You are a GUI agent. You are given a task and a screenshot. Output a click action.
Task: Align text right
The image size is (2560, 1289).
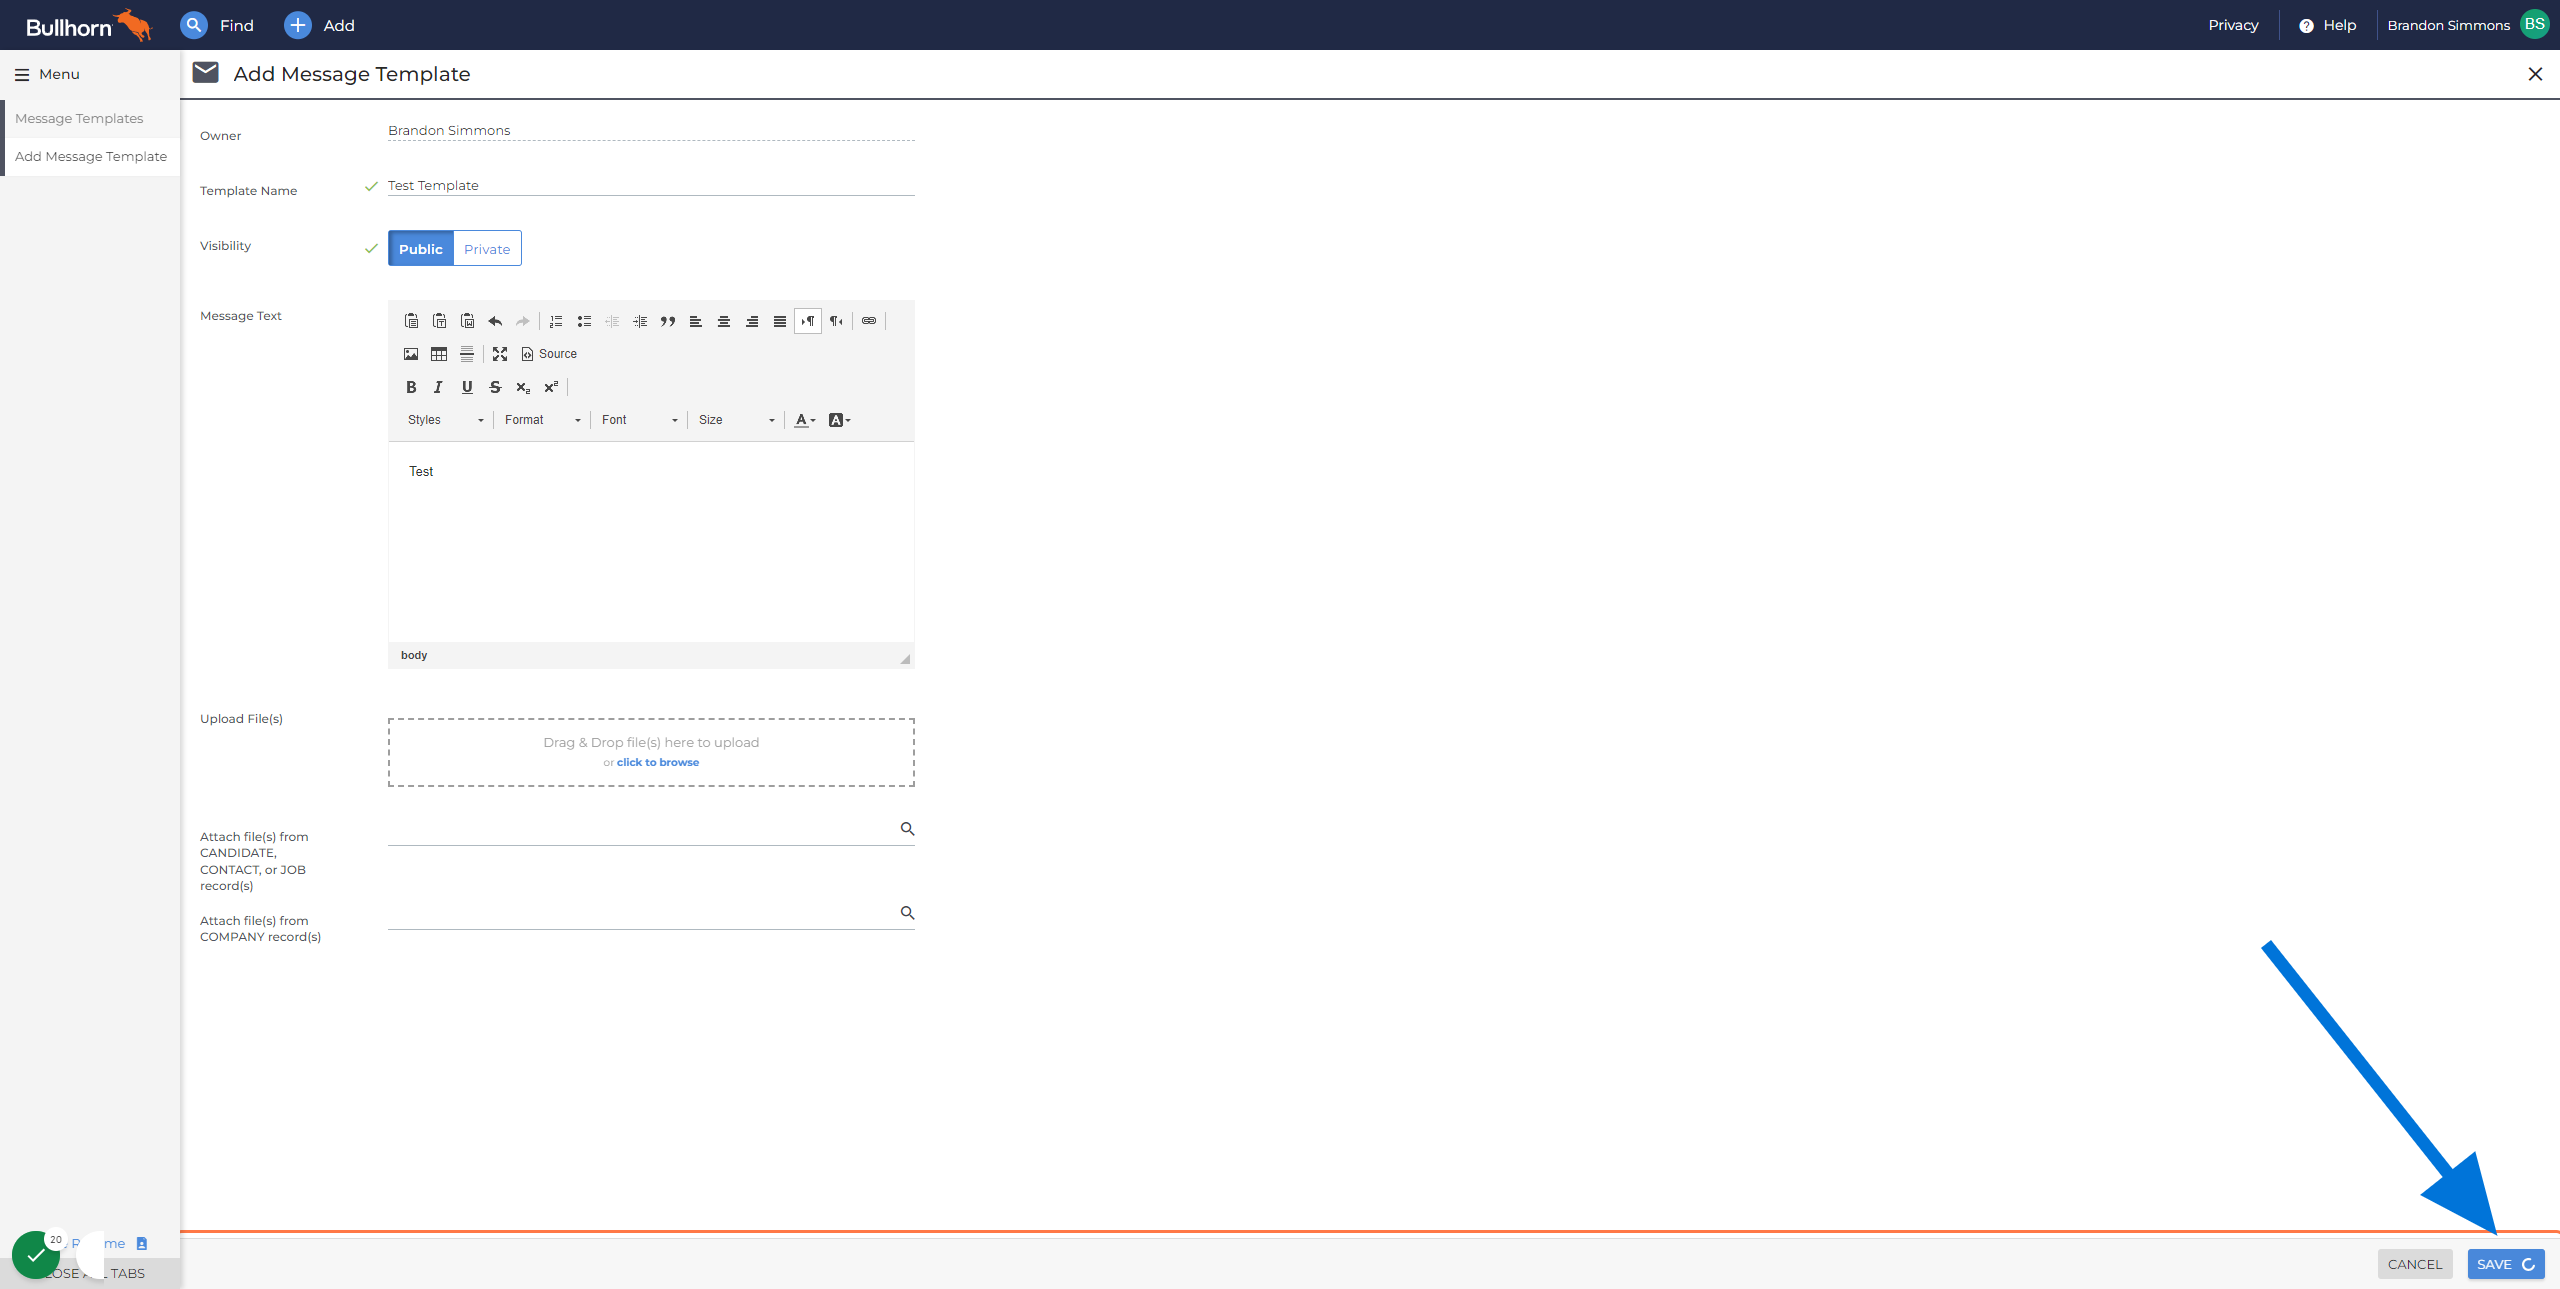pyautogui.click(x=752, y=321)
